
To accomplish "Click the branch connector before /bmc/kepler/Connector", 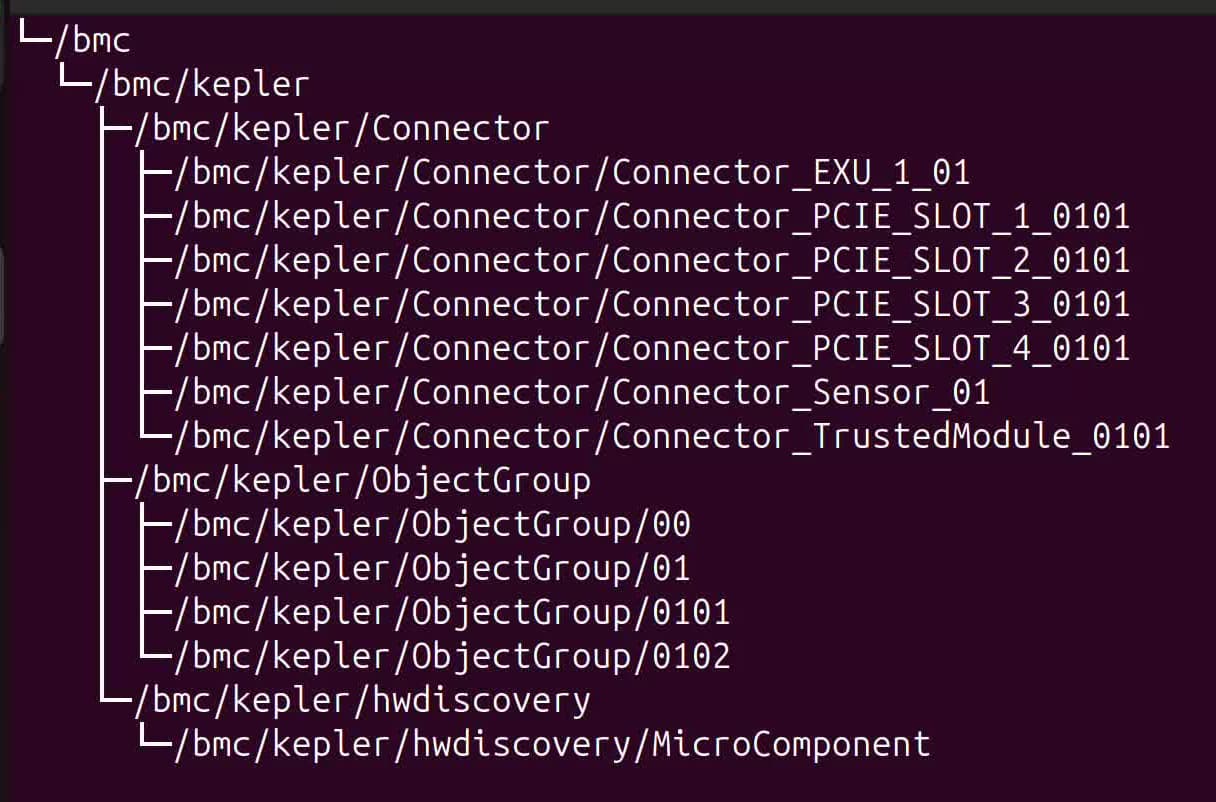I will 116,129.
